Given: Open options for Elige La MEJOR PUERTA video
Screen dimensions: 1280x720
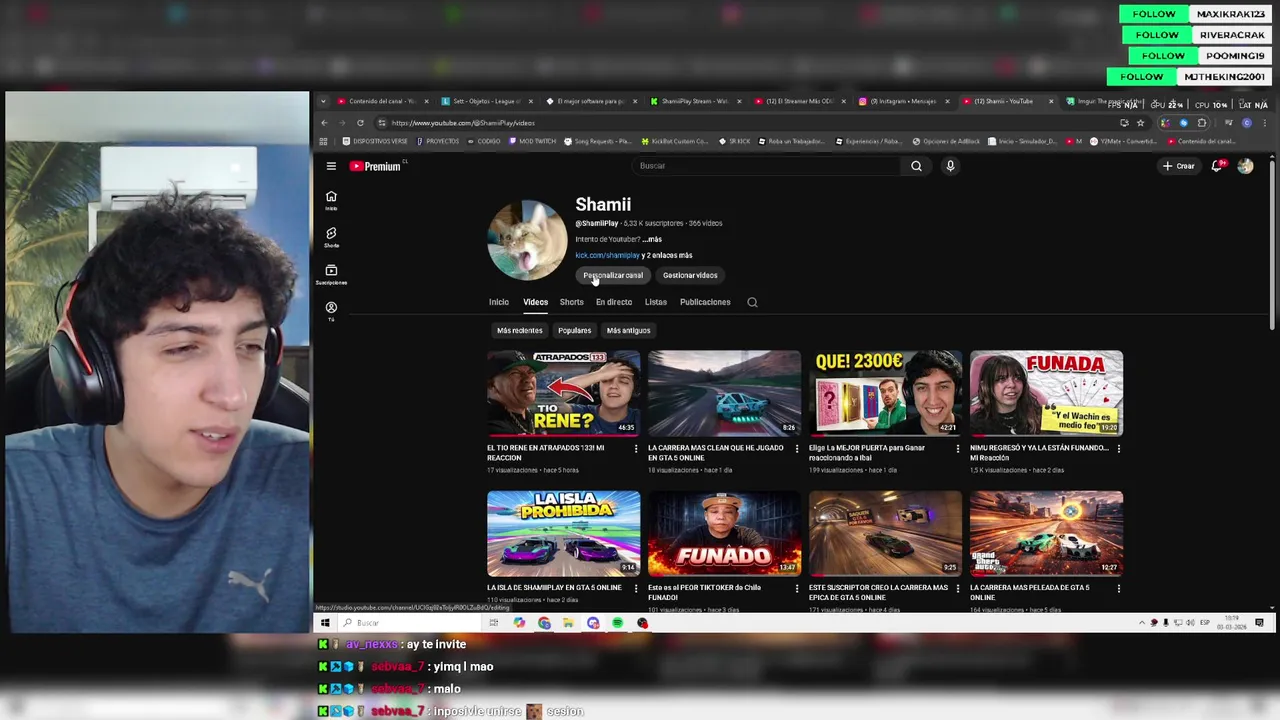Looking at the screenshot, I should point(957,448).
